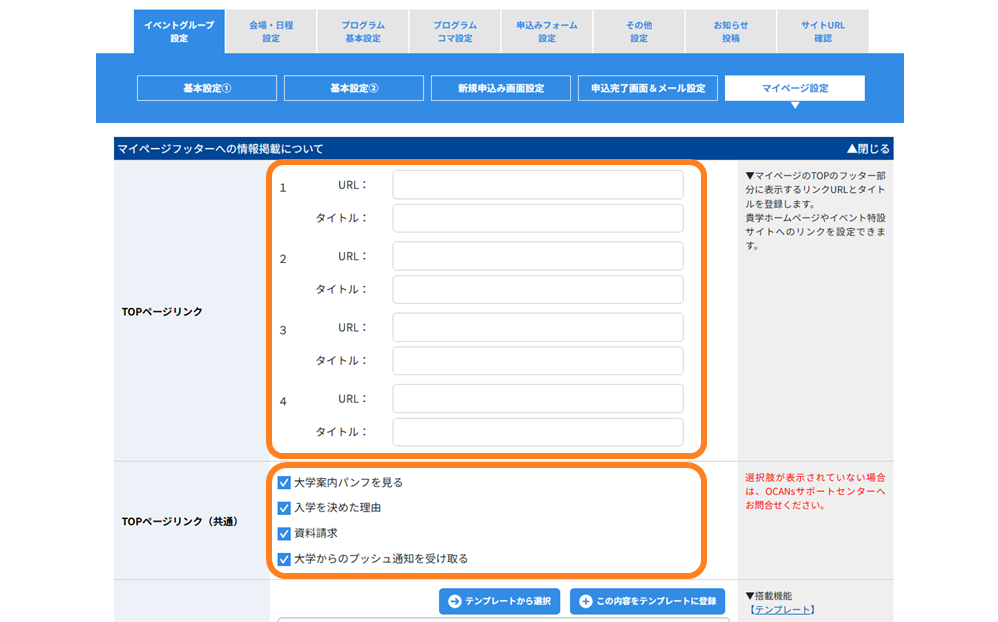This screenshot has width=998, height=622.
Task: Click the タイトル field for link 3
Action: pyautogui.click(x=538, y=361)
